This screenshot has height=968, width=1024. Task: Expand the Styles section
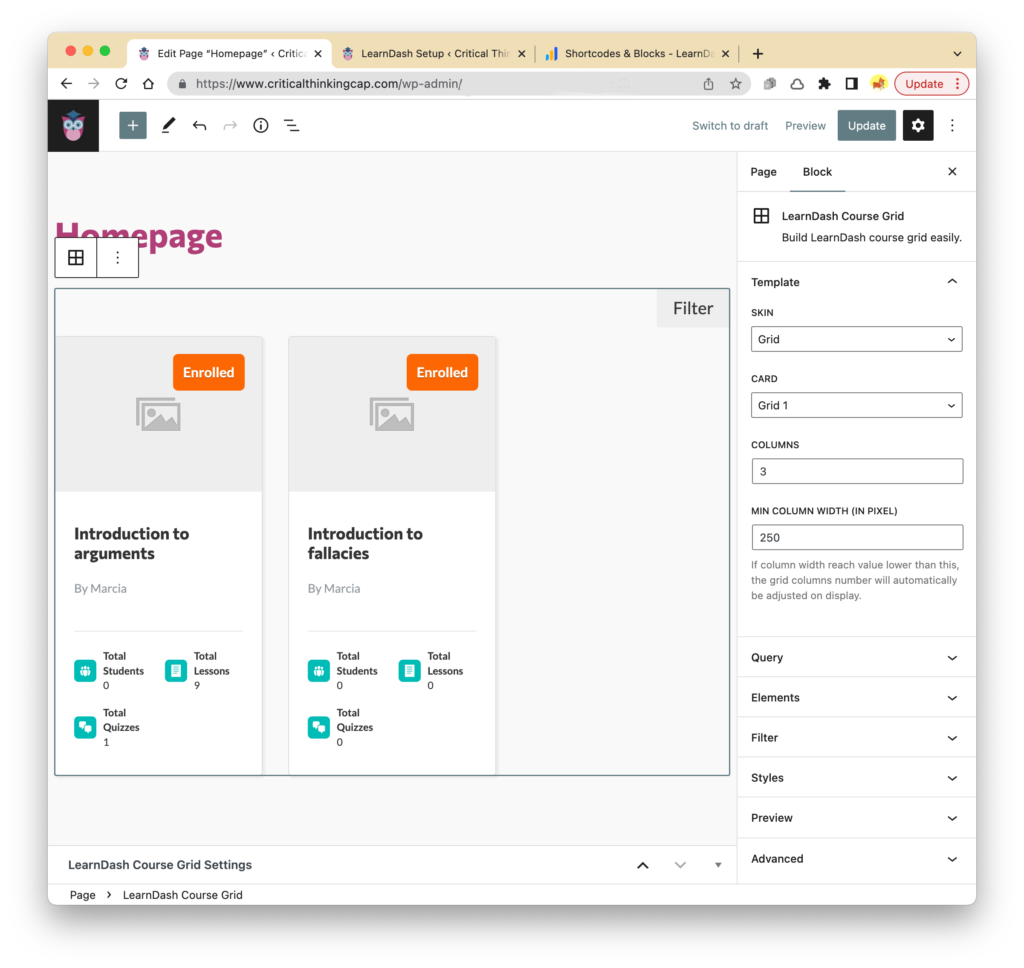856,777
